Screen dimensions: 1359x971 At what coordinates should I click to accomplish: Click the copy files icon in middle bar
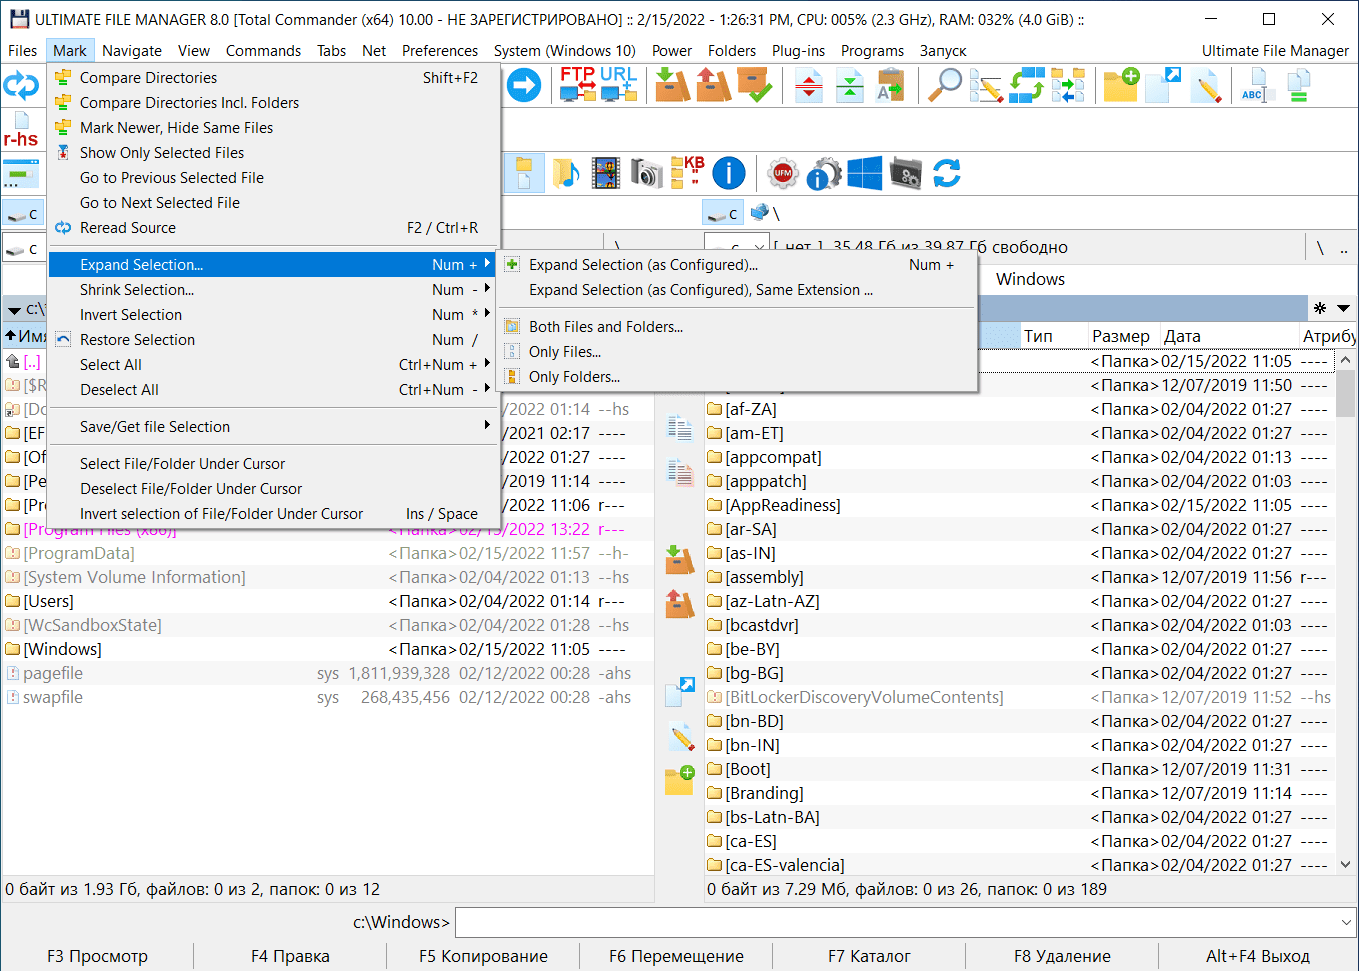point(680,429)
